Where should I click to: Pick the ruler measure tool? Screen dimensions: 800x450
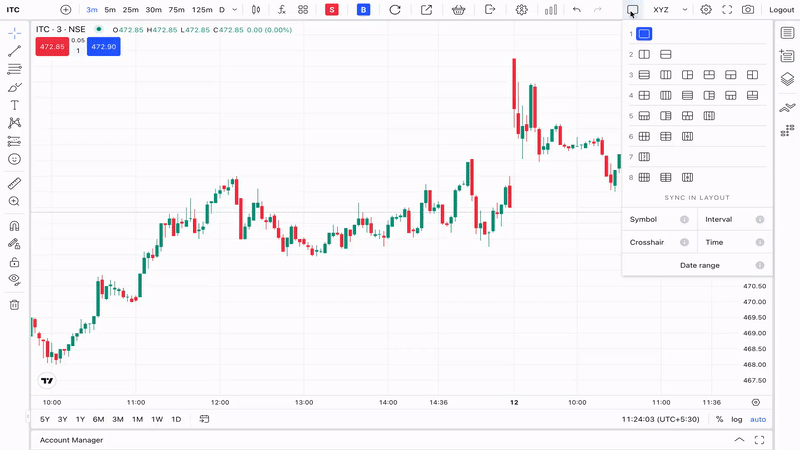(14, 183)
